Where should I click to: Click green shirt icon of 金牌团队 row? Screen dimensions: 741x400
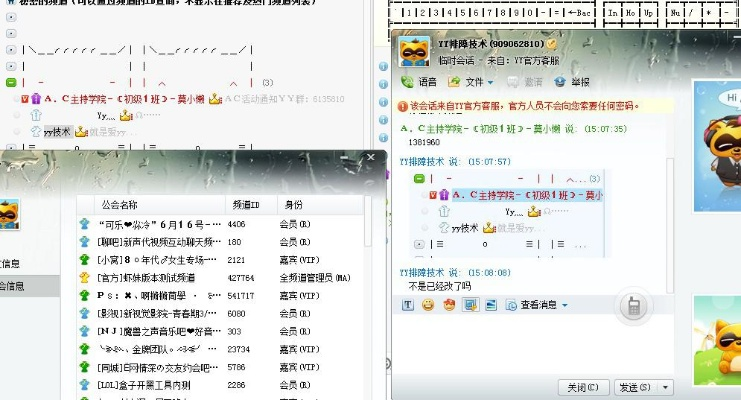click(85, 349)
